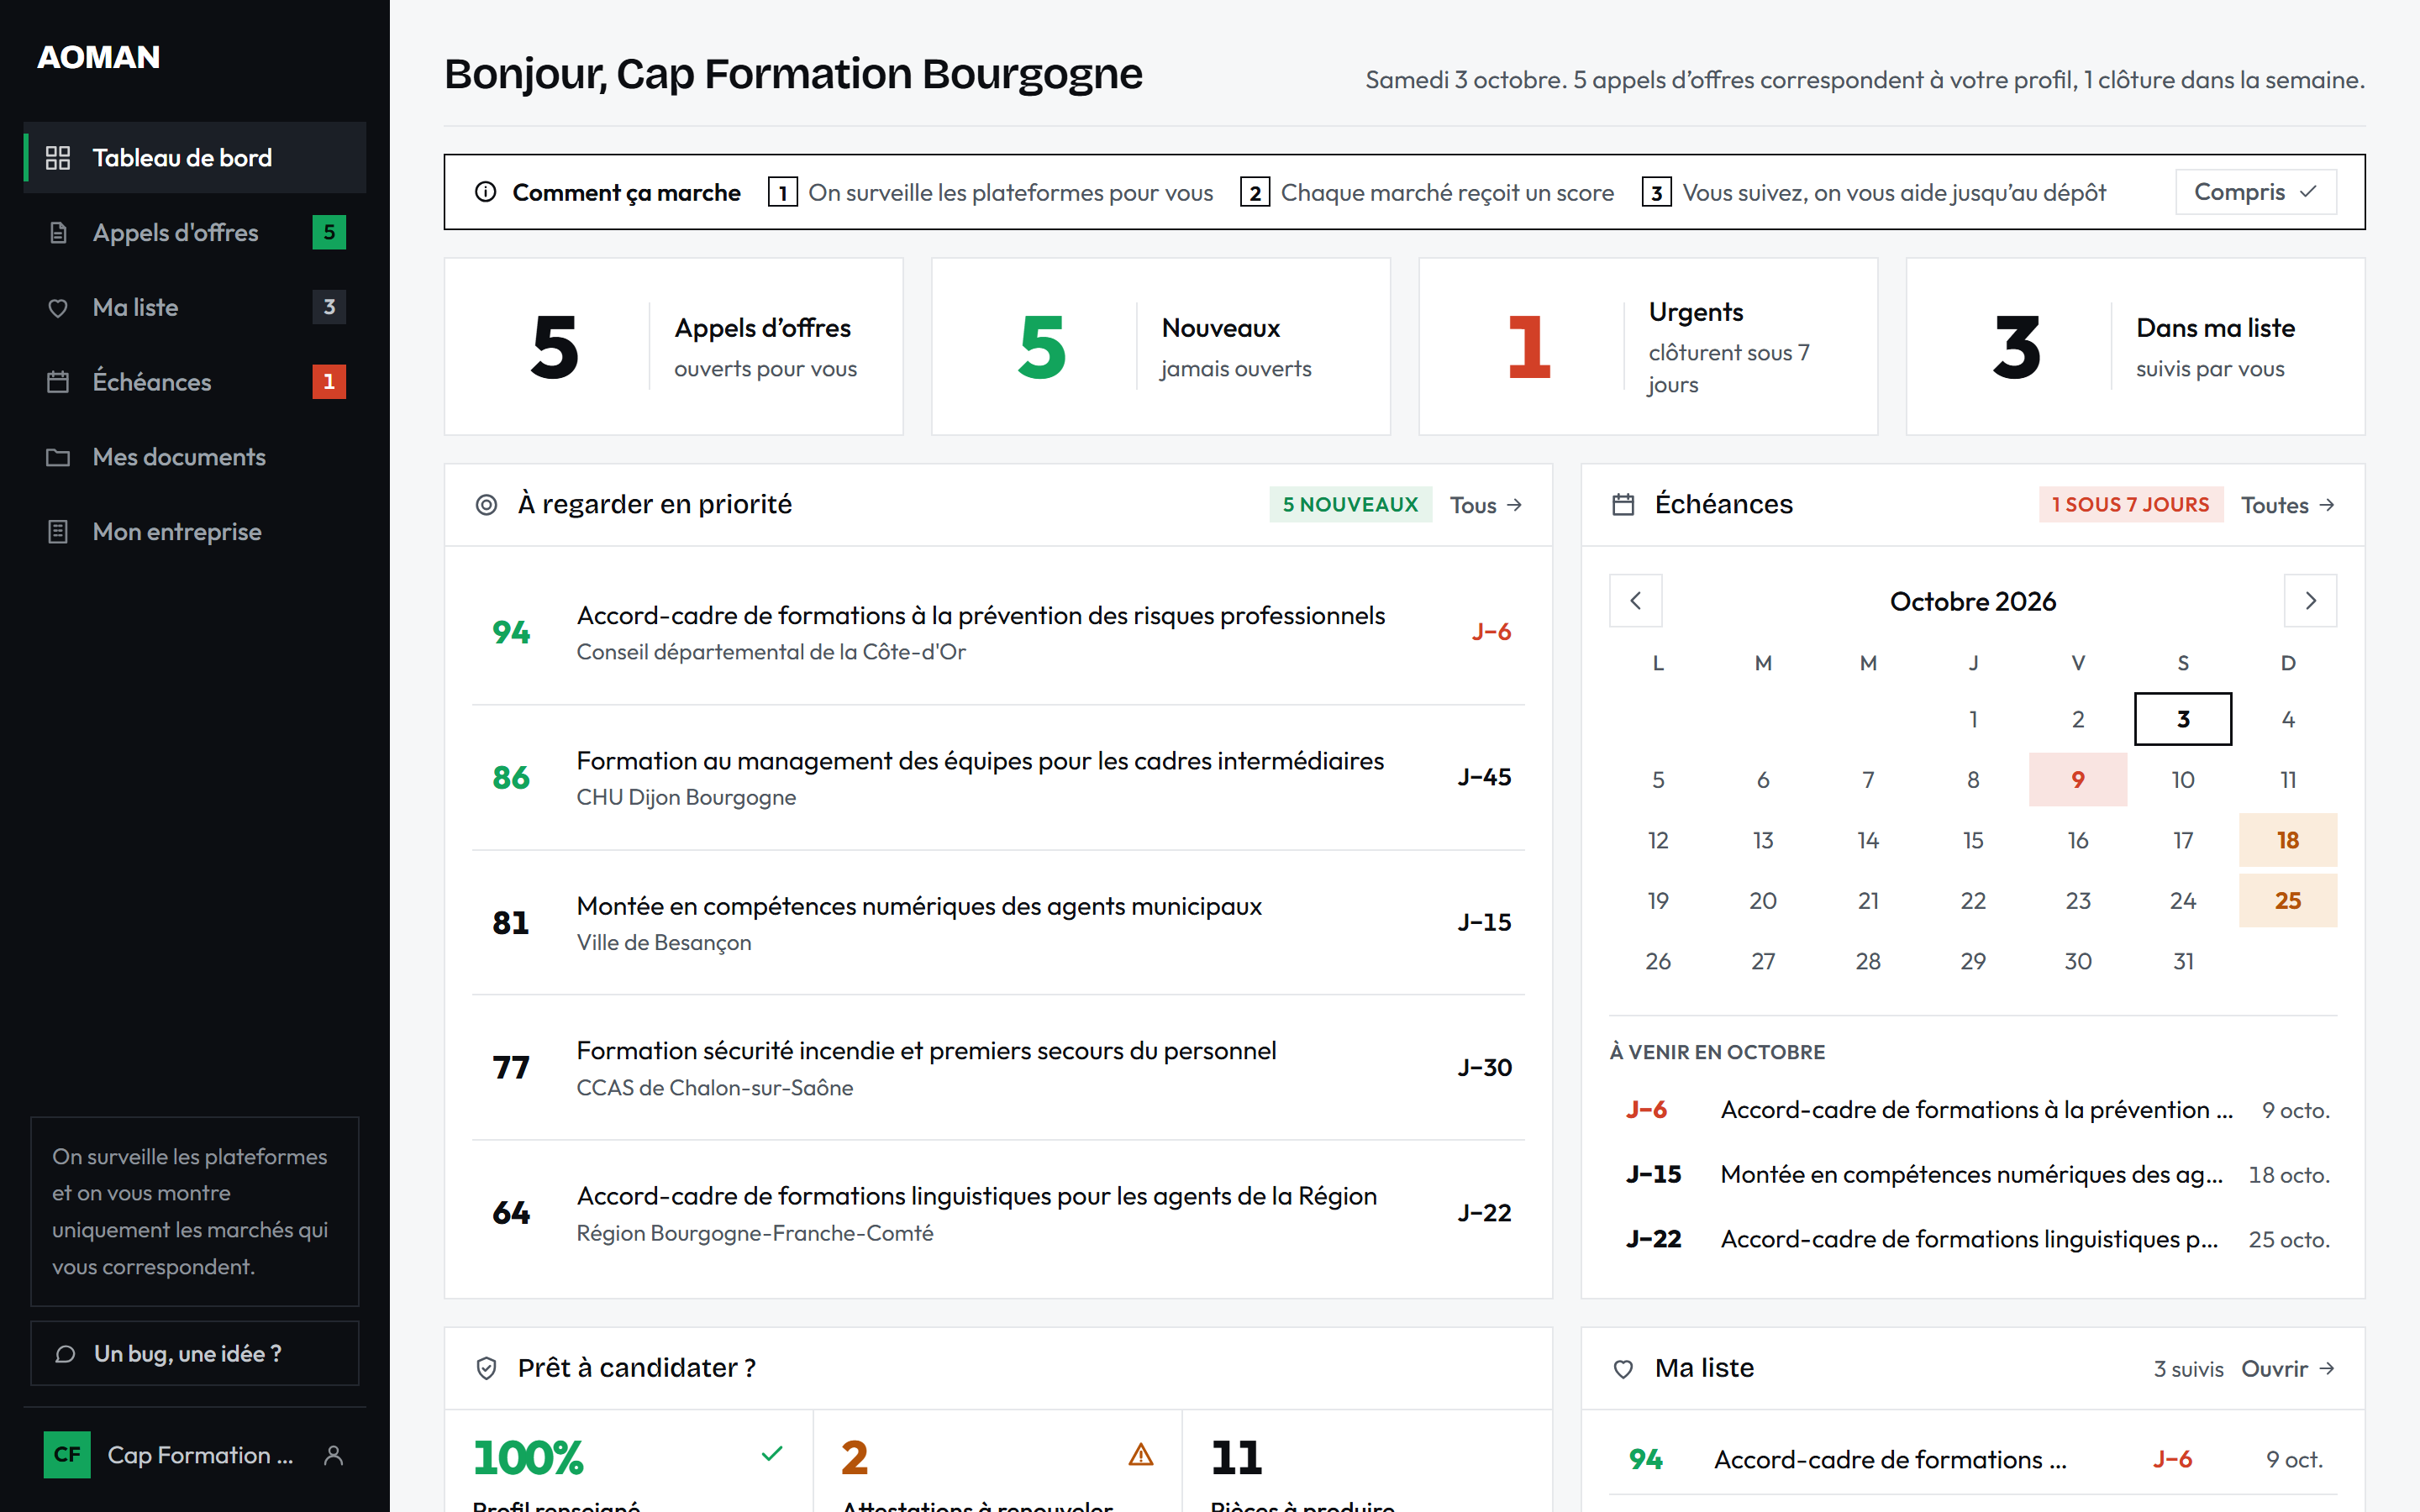Dismiss the help banner with Compris
Image resolution: width=2420 pixels, height=1512 pixels.
(2256, 192)
